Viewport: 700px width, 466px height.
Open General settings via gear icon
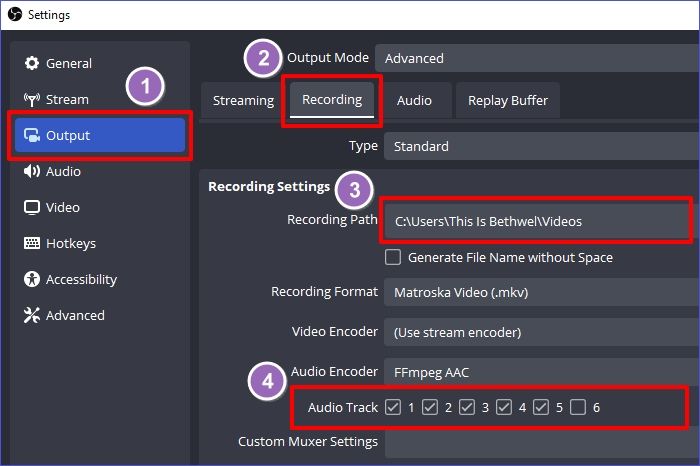click(x=31, y=63)
